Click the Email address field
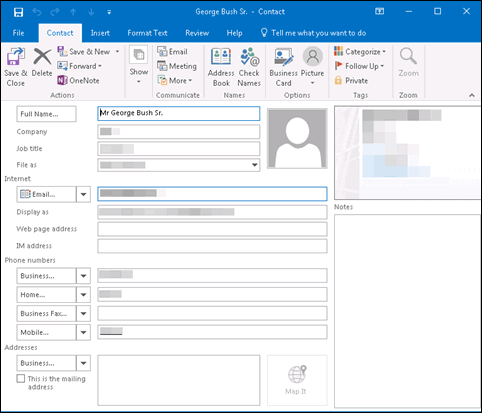The height and width of the screenshot is (413, 482). [x=212, y=194]
